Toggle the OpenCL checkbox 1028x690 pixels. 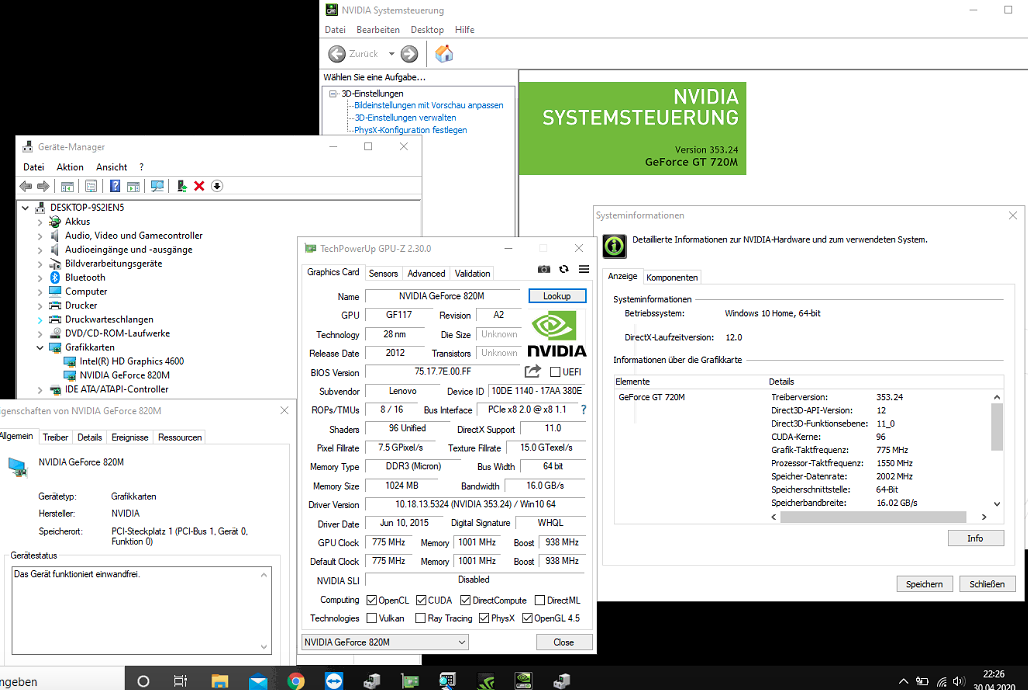tap(372, 600)
